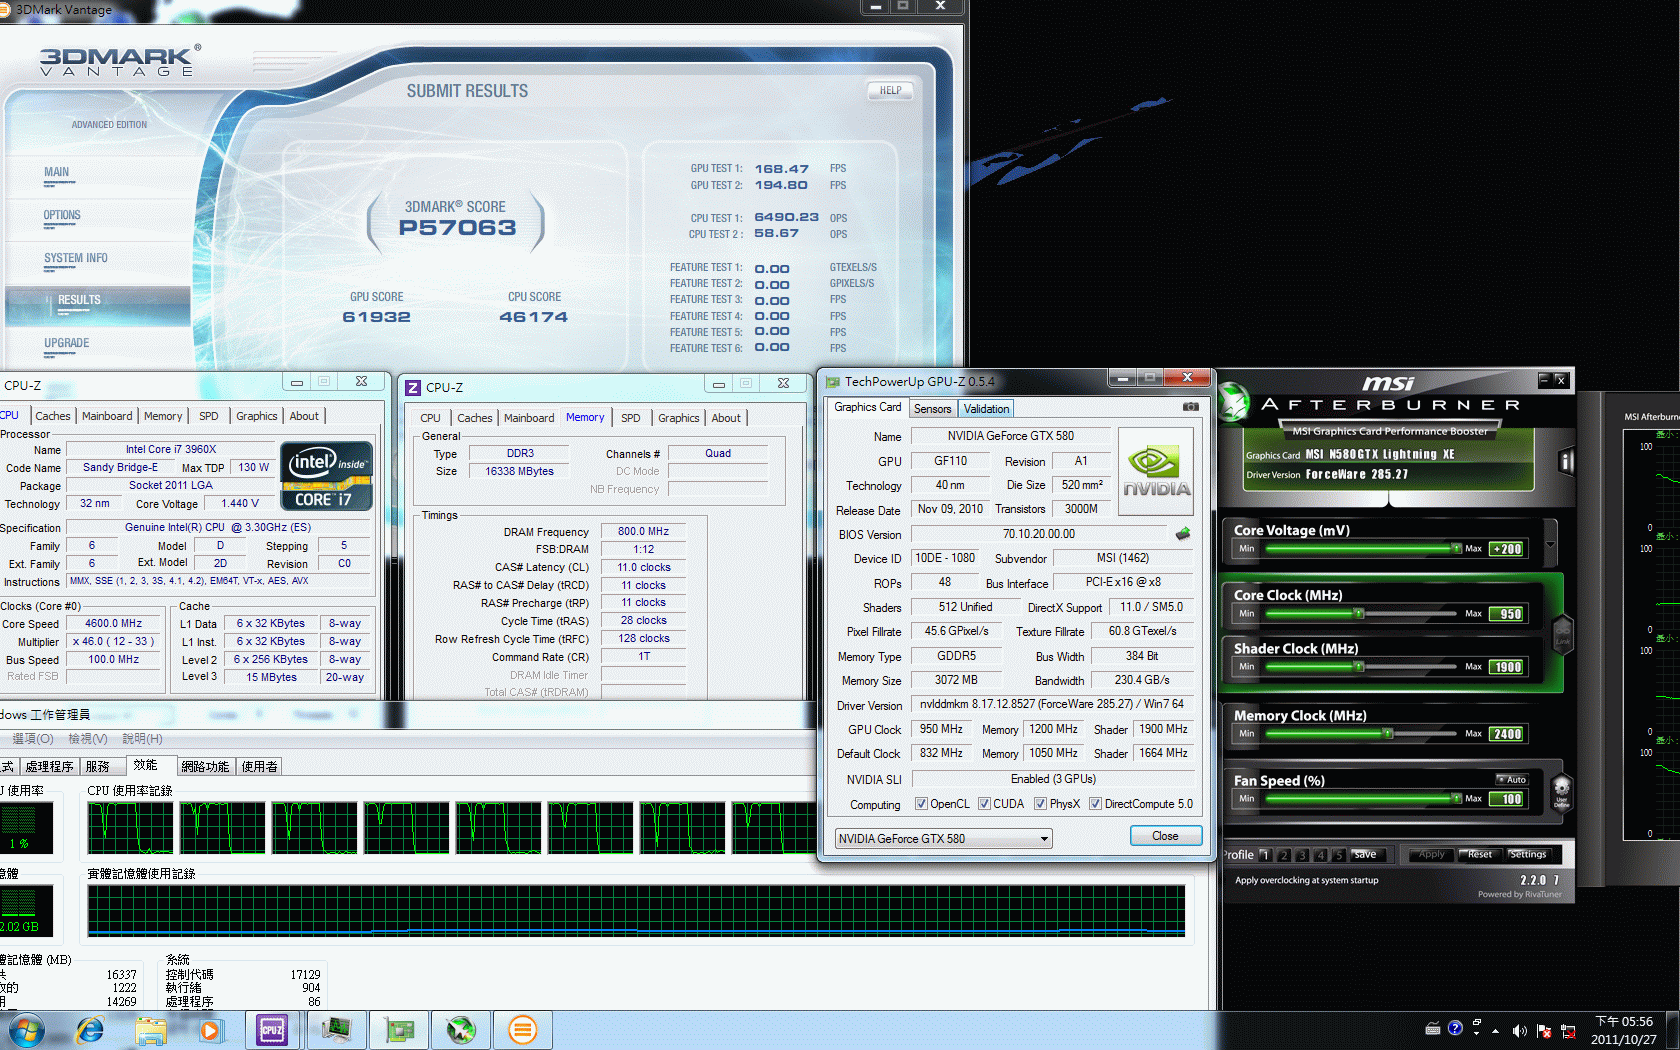Open the Action Center flag tray icon
The height and width of the screenshot is (1050, 1680).
(1543, 1031)
